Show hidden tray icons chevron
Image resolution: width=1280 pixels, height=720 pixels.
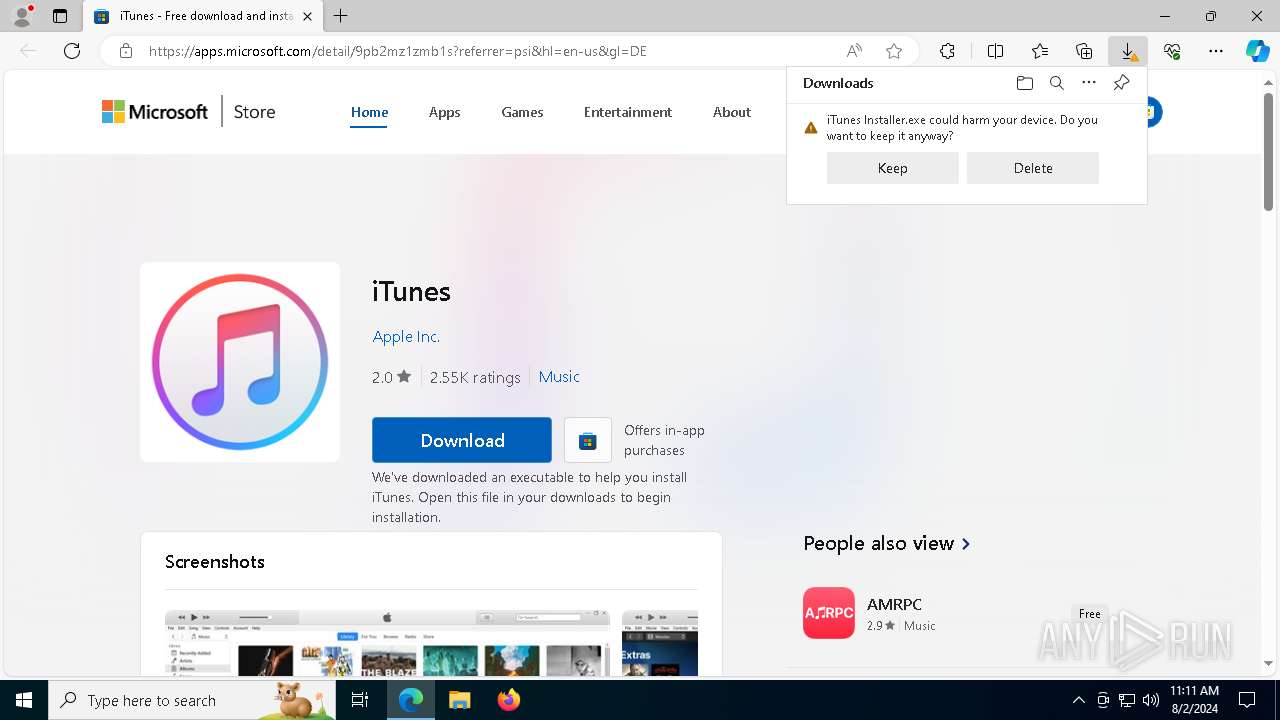[x=1078, y=700]
